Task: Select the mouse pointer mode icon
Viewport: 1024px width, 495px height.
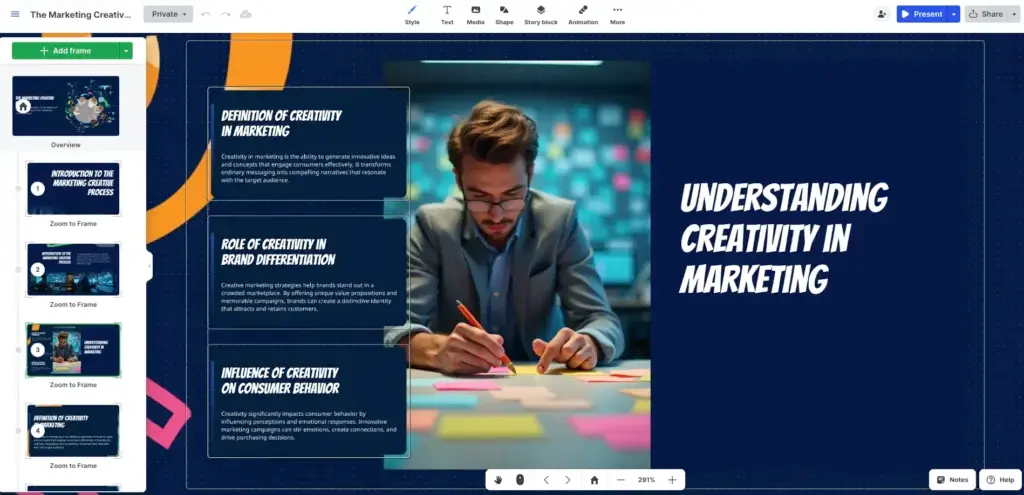Action: pyautogui.click(x=520, y=480)
